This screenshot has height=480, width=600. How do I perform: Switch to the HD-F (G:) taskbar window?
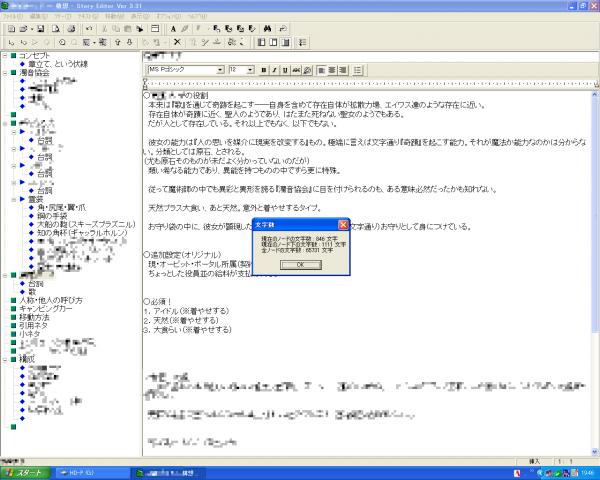click(x=92, y=473)
